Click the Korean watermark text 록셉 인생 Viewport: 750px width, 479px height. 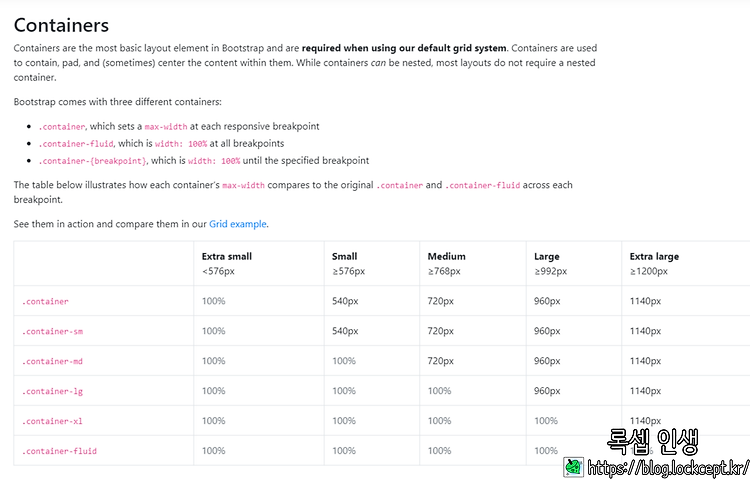click(652, 442)
